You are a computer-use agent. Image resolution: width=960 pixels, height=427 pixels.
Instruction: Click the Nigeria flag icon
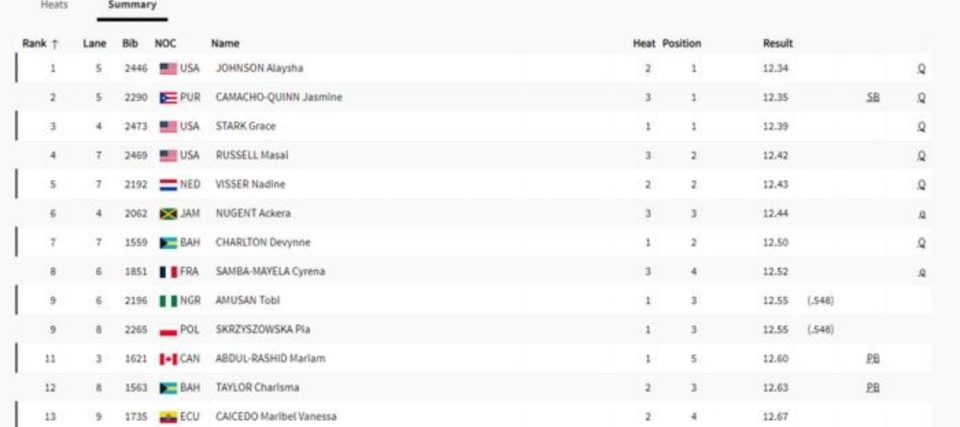tap(168, 301)
